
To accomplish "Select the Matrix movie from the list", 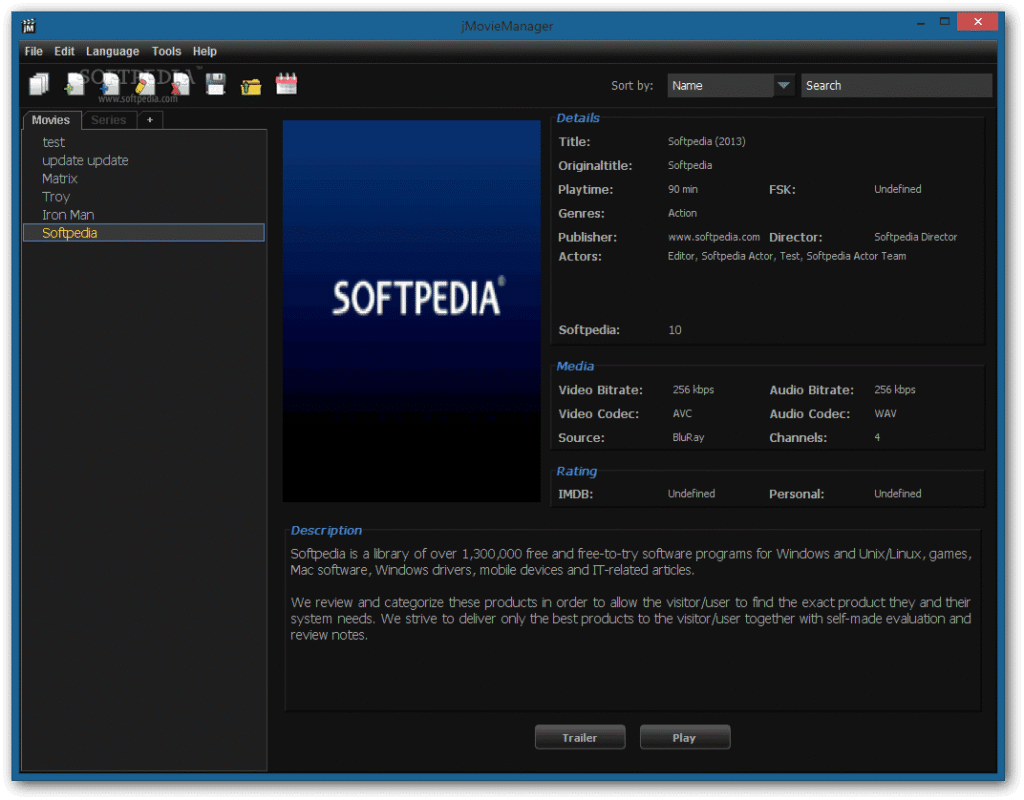I will click(x=59, y=178).
